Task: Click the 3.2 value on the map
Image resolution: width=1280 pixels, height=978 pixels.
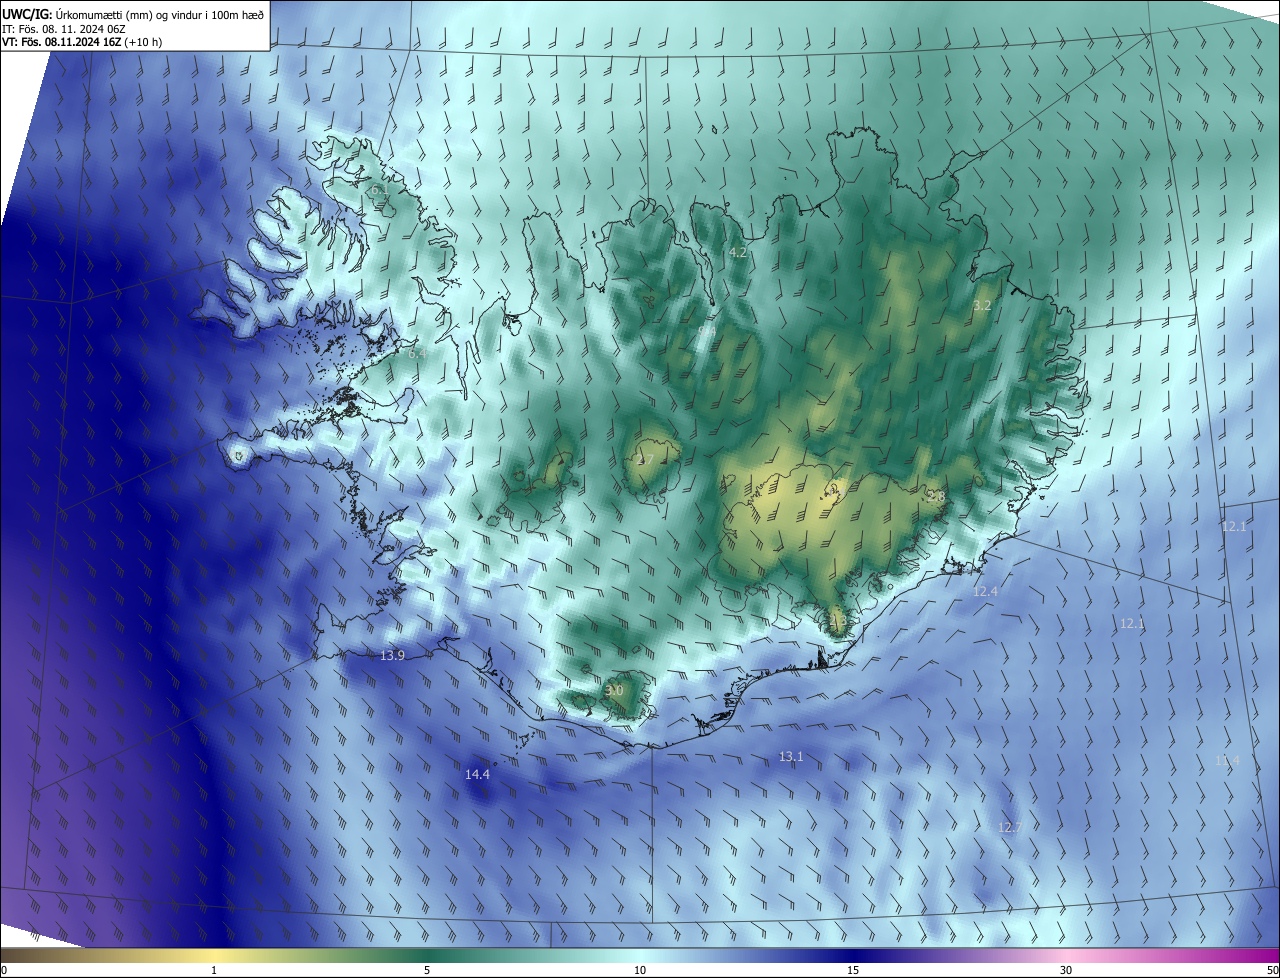Action: 982,305
